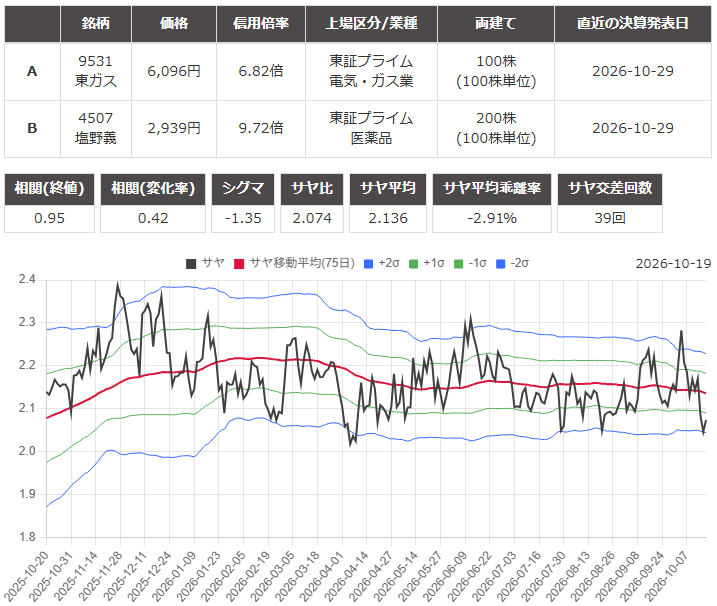This screenshot has width=717, height=606.
Task: Click 東証プライム 電気・ガス業 cell
Action: 371,71
